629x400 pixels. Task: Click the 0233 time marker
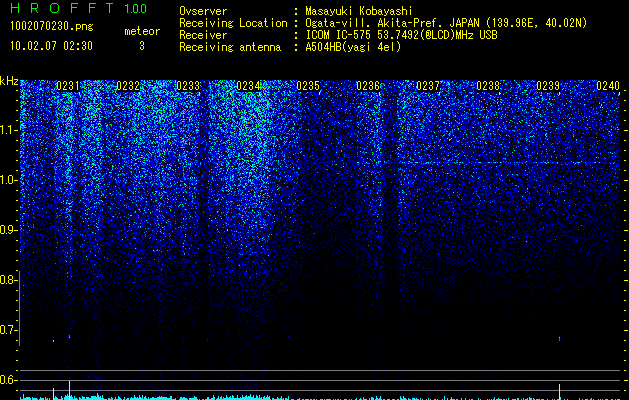pyautogui.click(x=188, y=86)
